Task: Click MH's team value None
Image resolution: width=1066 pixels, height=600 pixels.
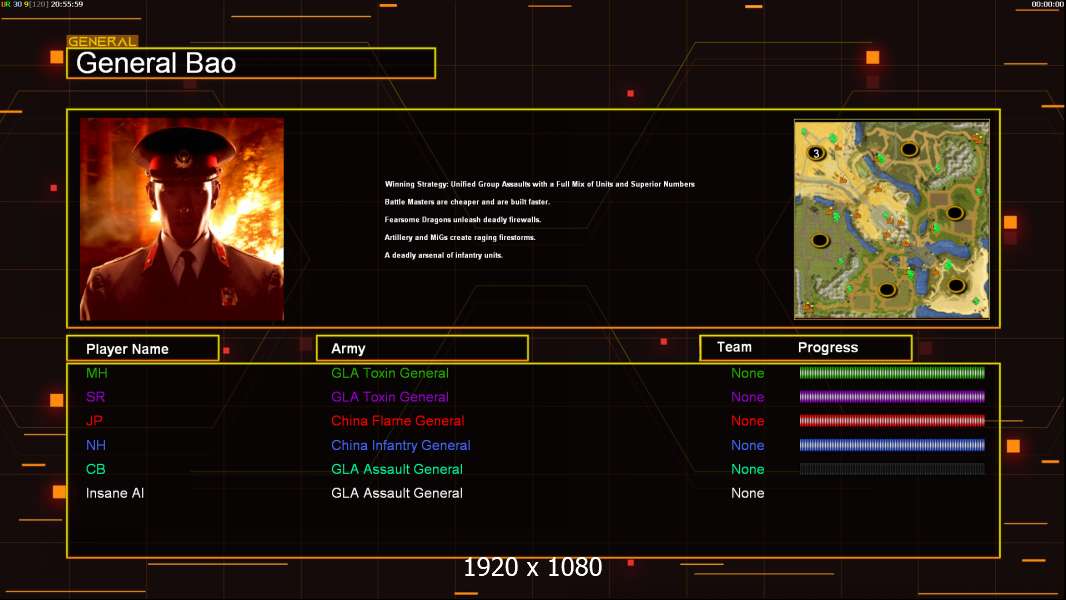Action: 747,373
